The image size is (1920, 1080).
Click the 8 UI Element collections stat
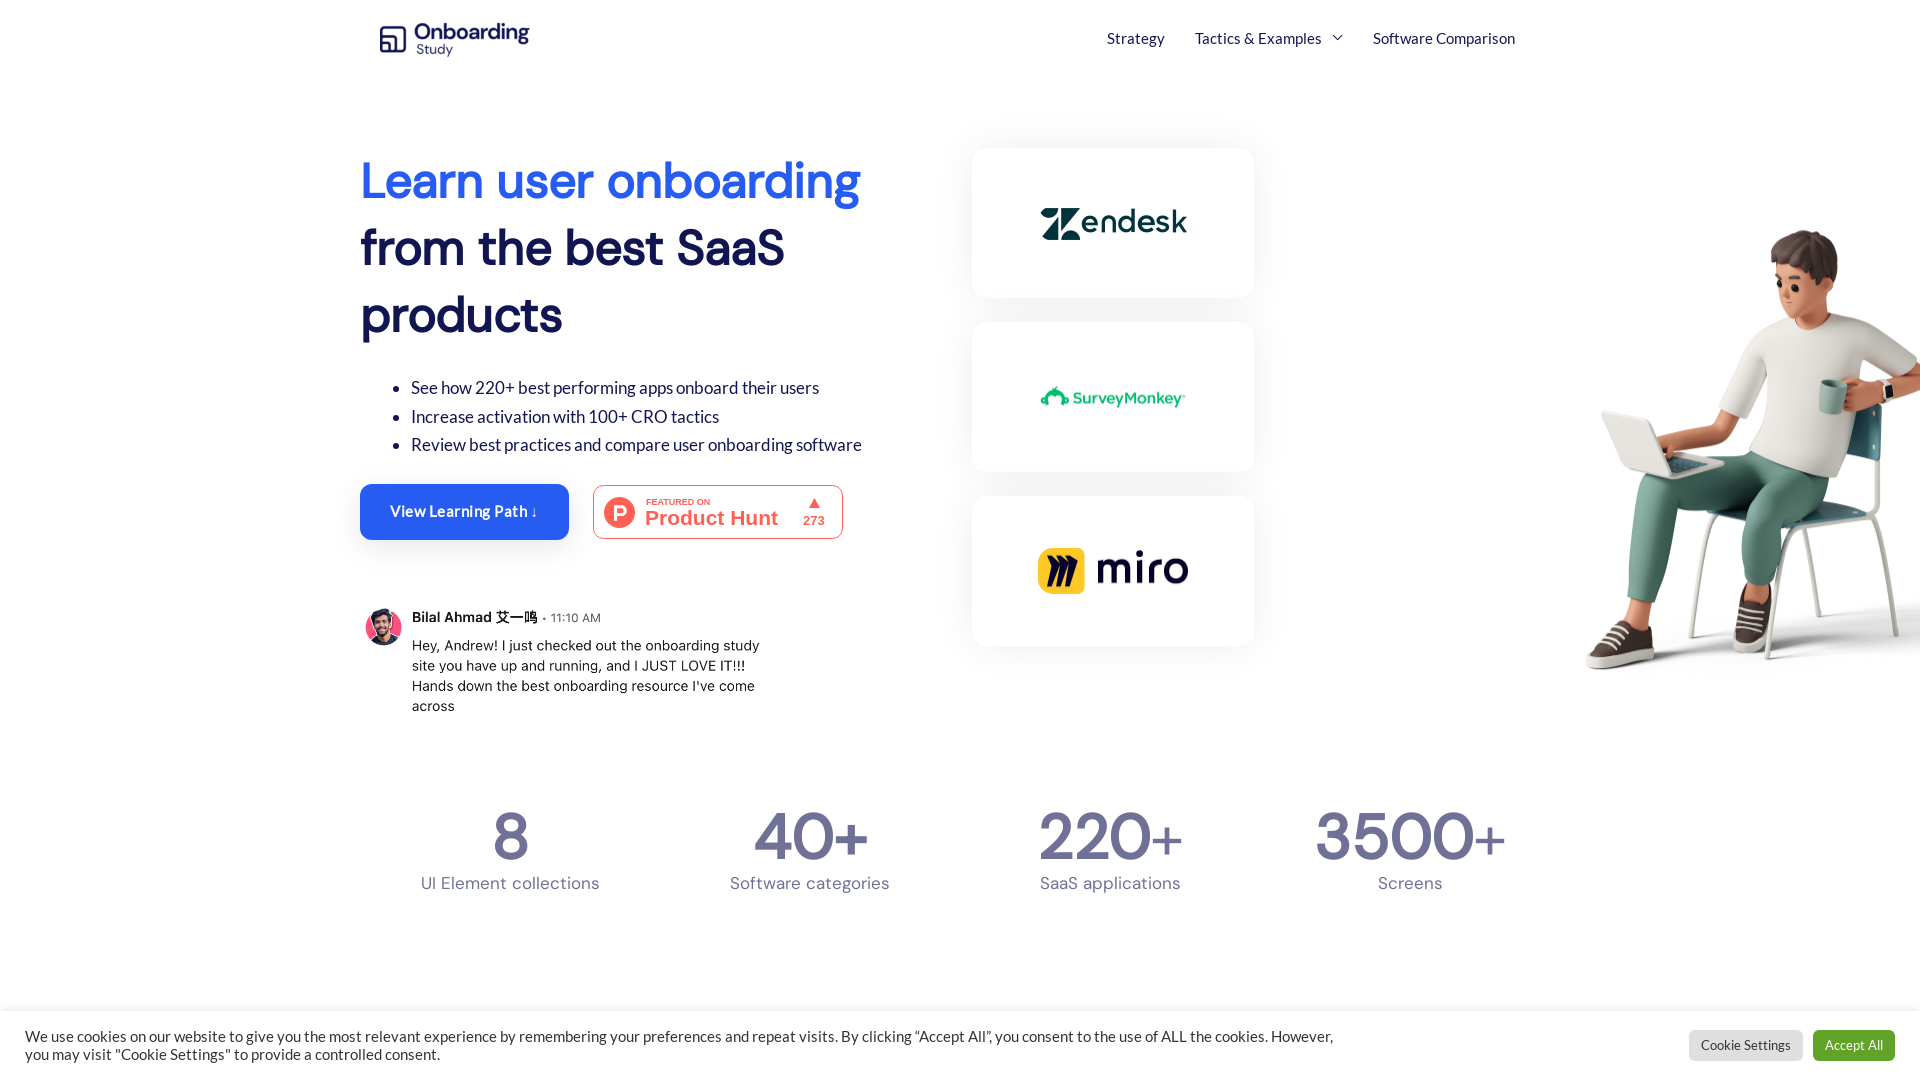point(510,850)
